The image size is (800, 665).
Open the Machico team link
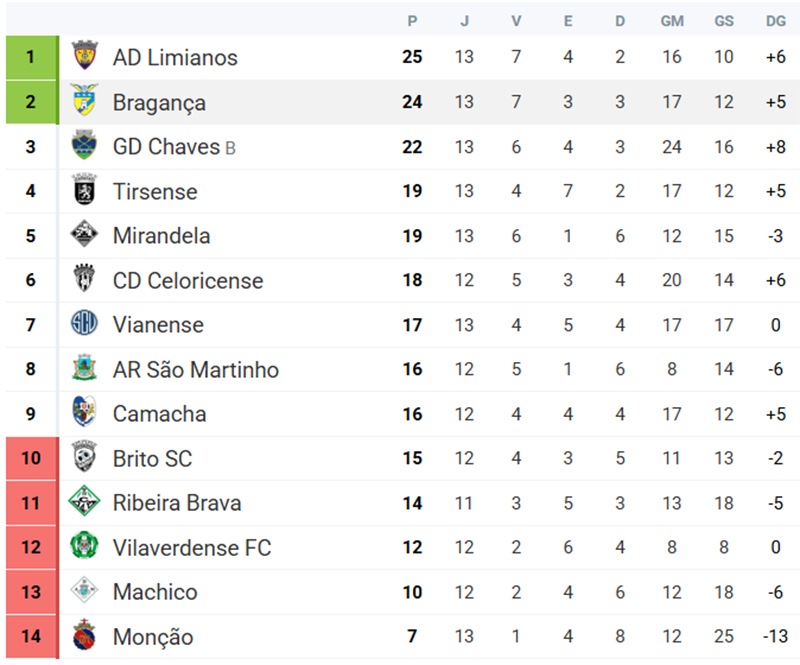click(x=155, y=592)
